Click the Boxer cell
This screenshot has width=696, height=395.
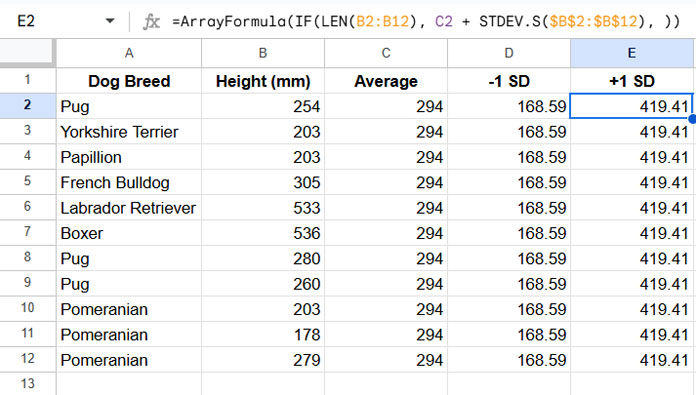point(129,233)
